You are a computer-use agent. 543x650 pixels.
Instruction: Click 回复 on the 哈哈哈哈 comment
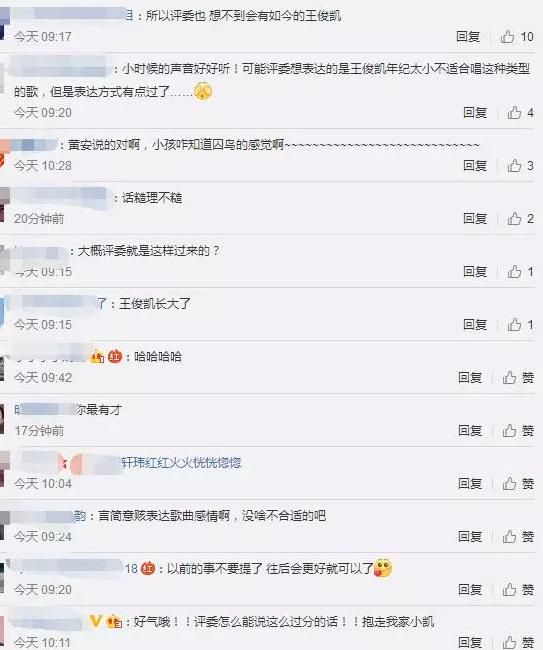click(x=470, y=378)
